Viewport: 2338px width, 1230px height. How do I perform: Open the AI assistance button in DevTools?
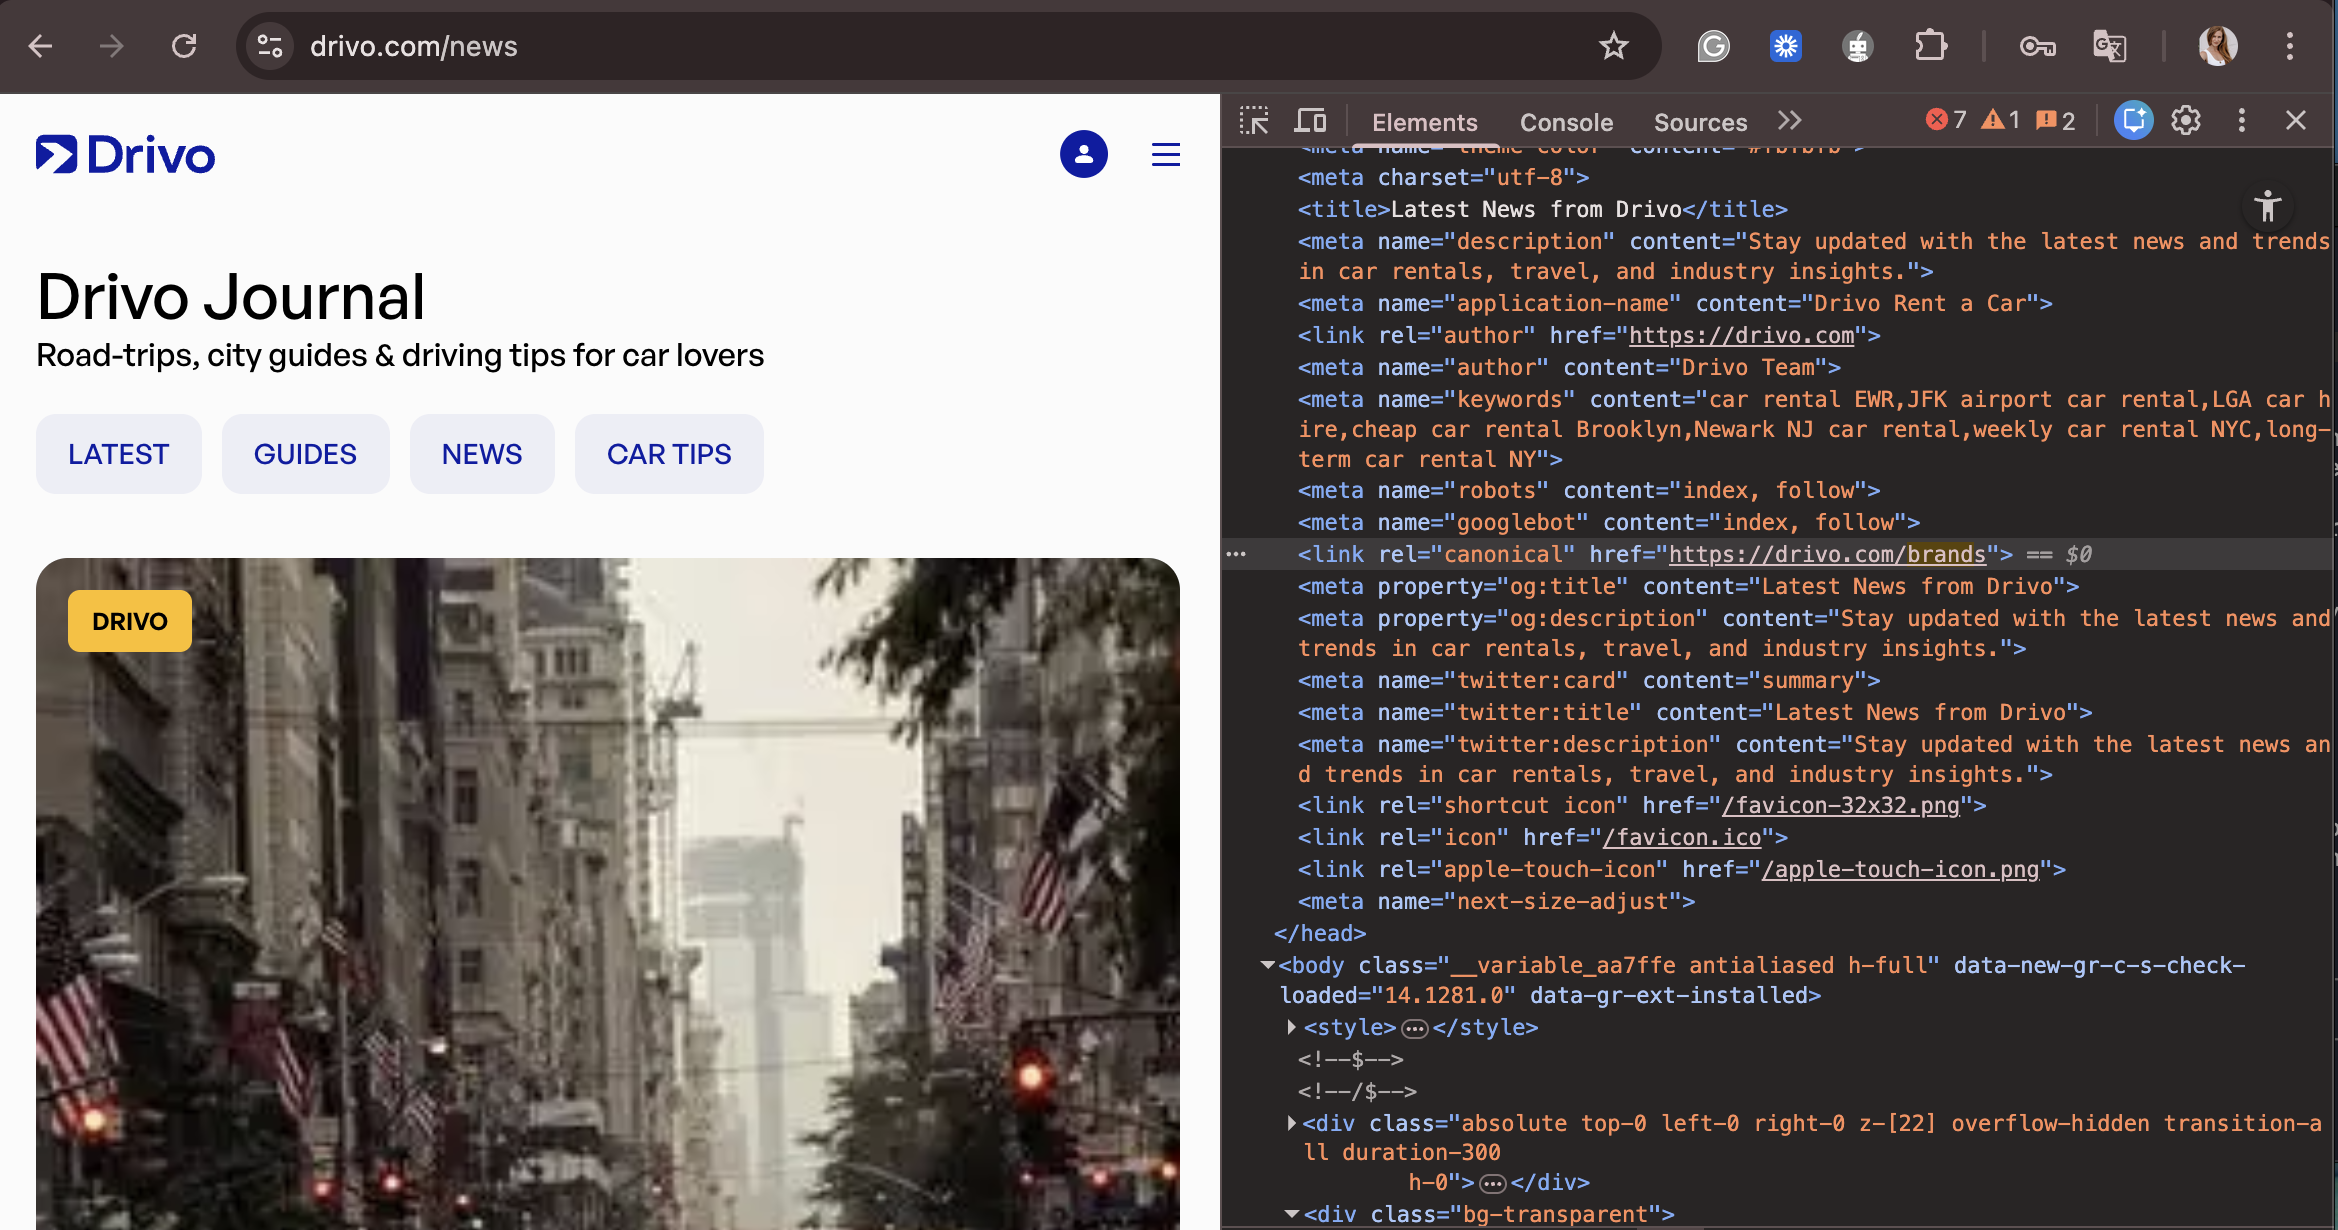(x=2133, y=120)
